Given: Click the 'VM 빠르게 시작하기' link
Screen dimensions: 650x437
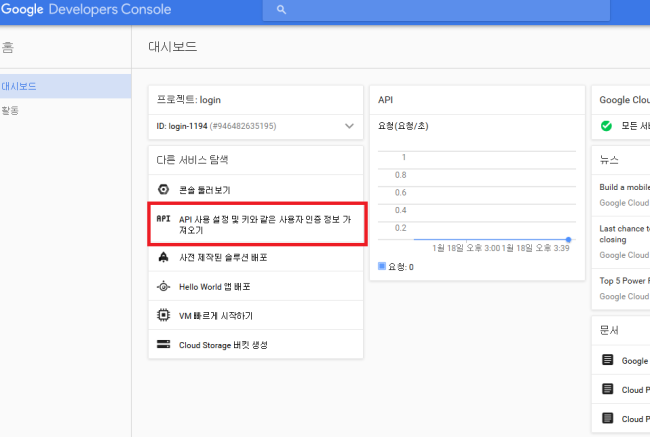Looking at the screenshot, I should tap(216, 315).
